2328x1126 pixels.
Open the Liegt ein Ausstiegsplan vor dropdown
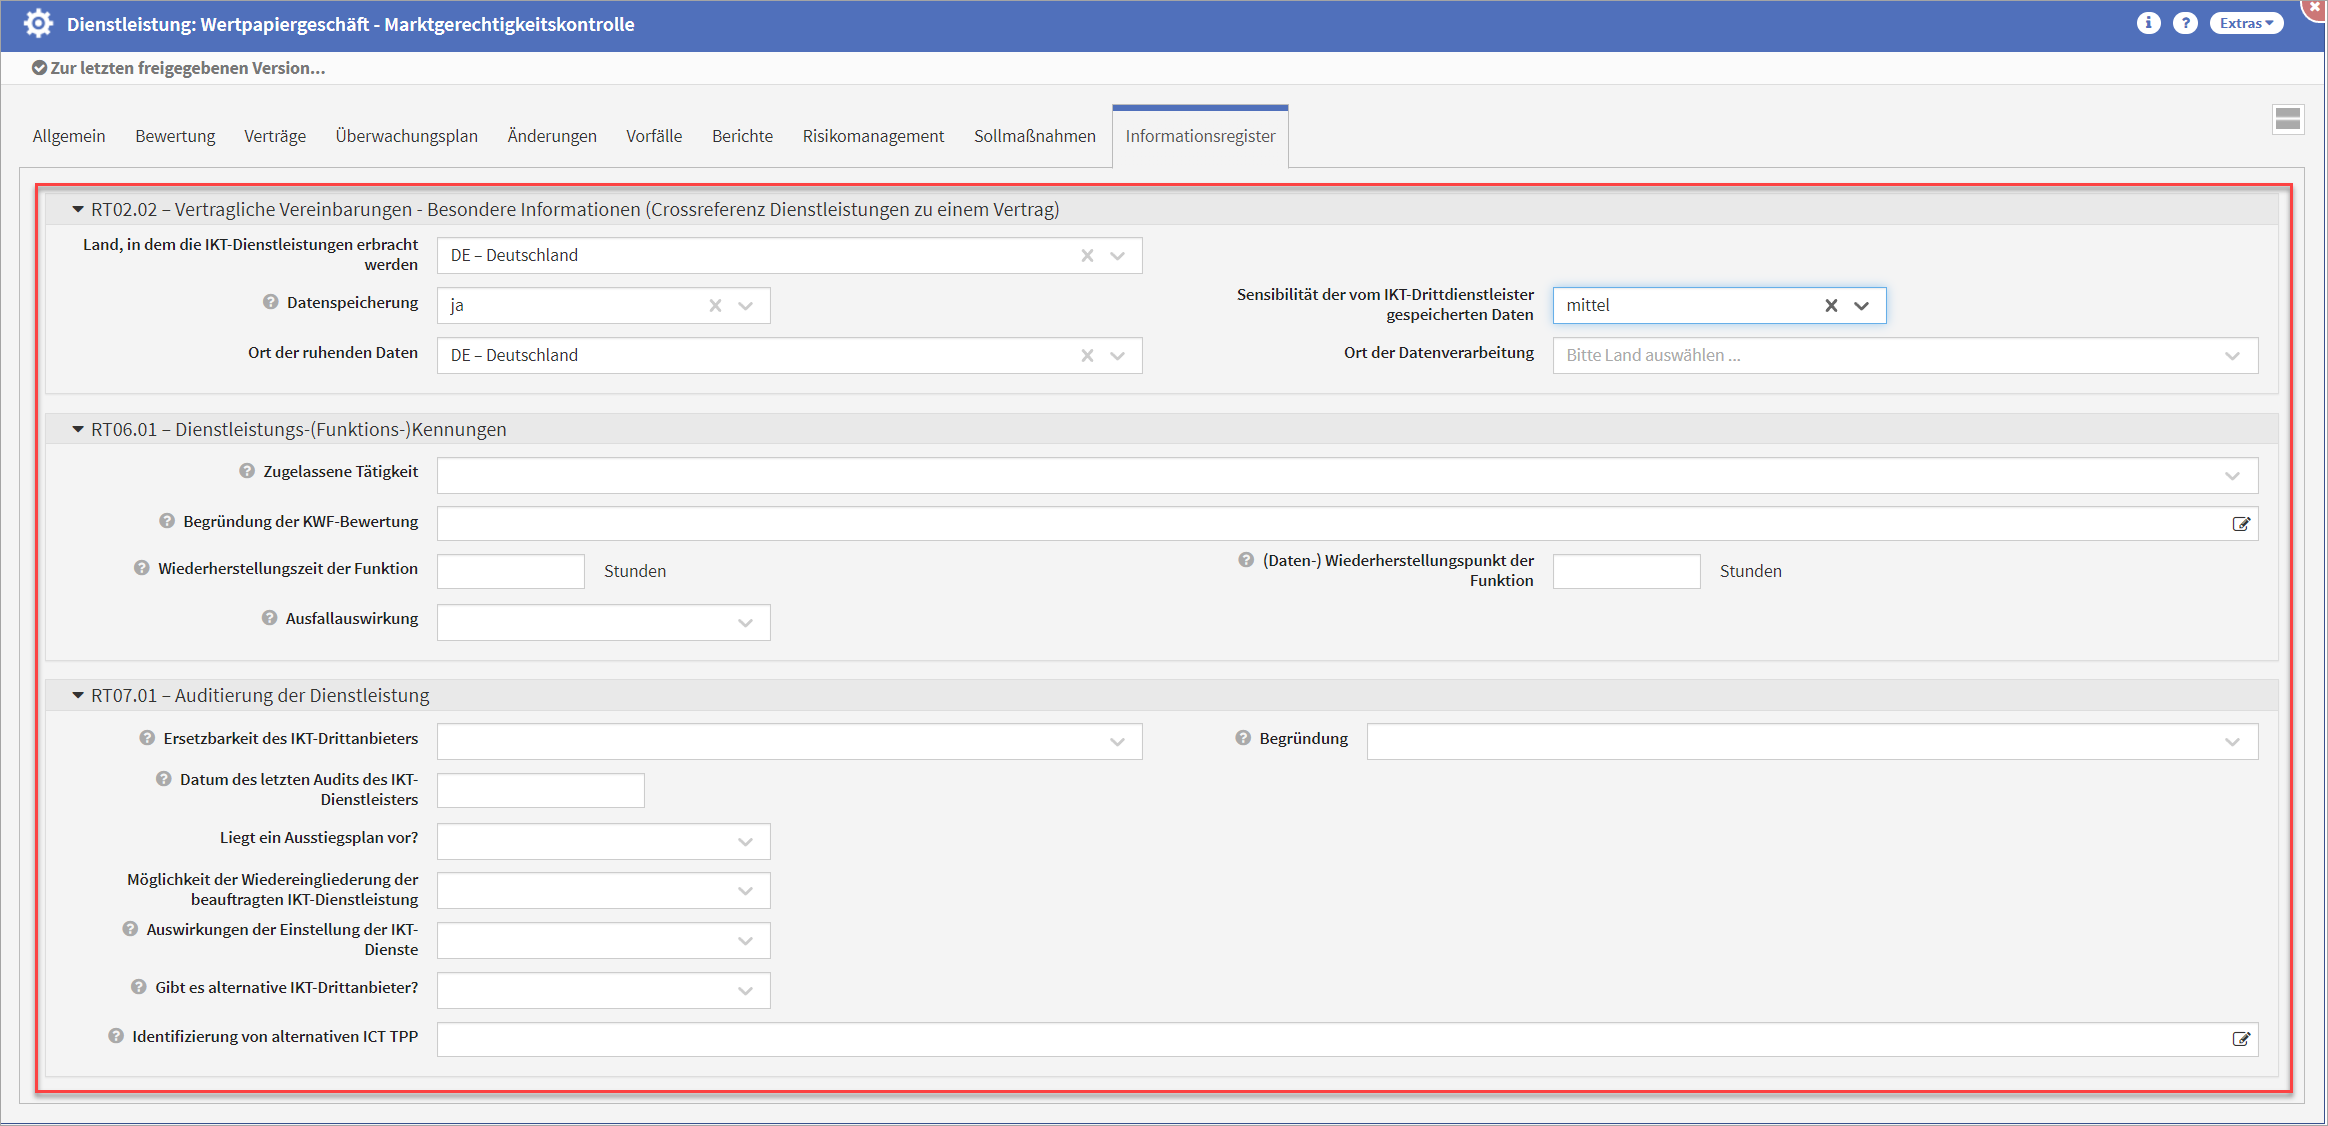[x=745, y=842]
